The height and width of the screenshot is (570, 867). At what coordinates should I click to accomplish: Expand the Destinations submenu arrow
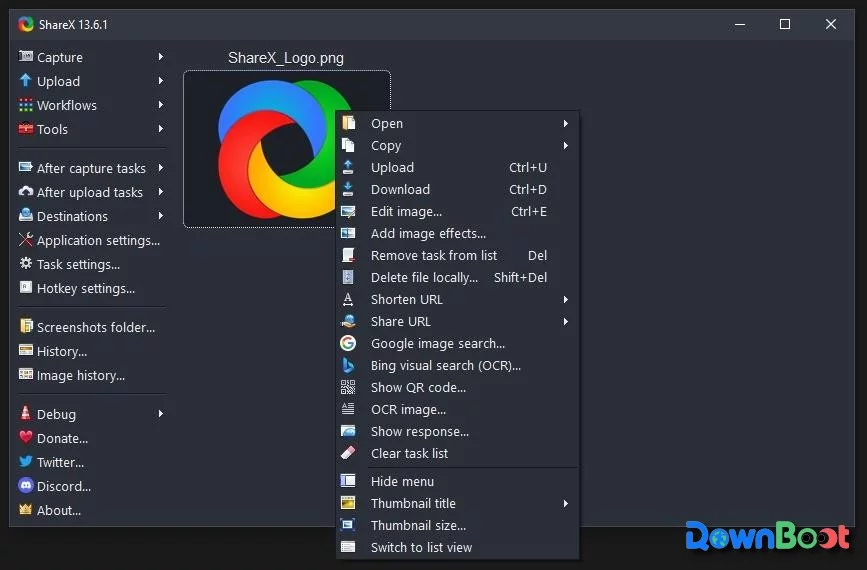(160, 216)
